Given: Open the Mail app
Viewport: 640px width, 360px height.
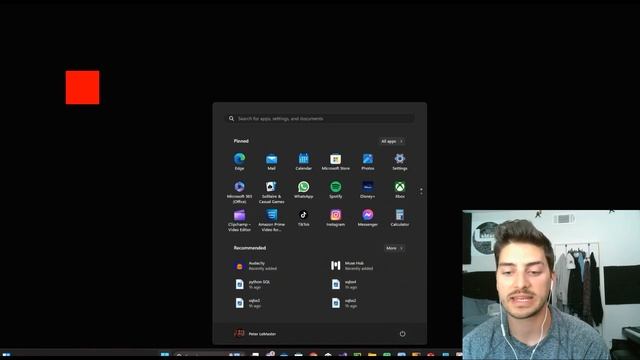Looking at the screenshot, I should (271, 162).
